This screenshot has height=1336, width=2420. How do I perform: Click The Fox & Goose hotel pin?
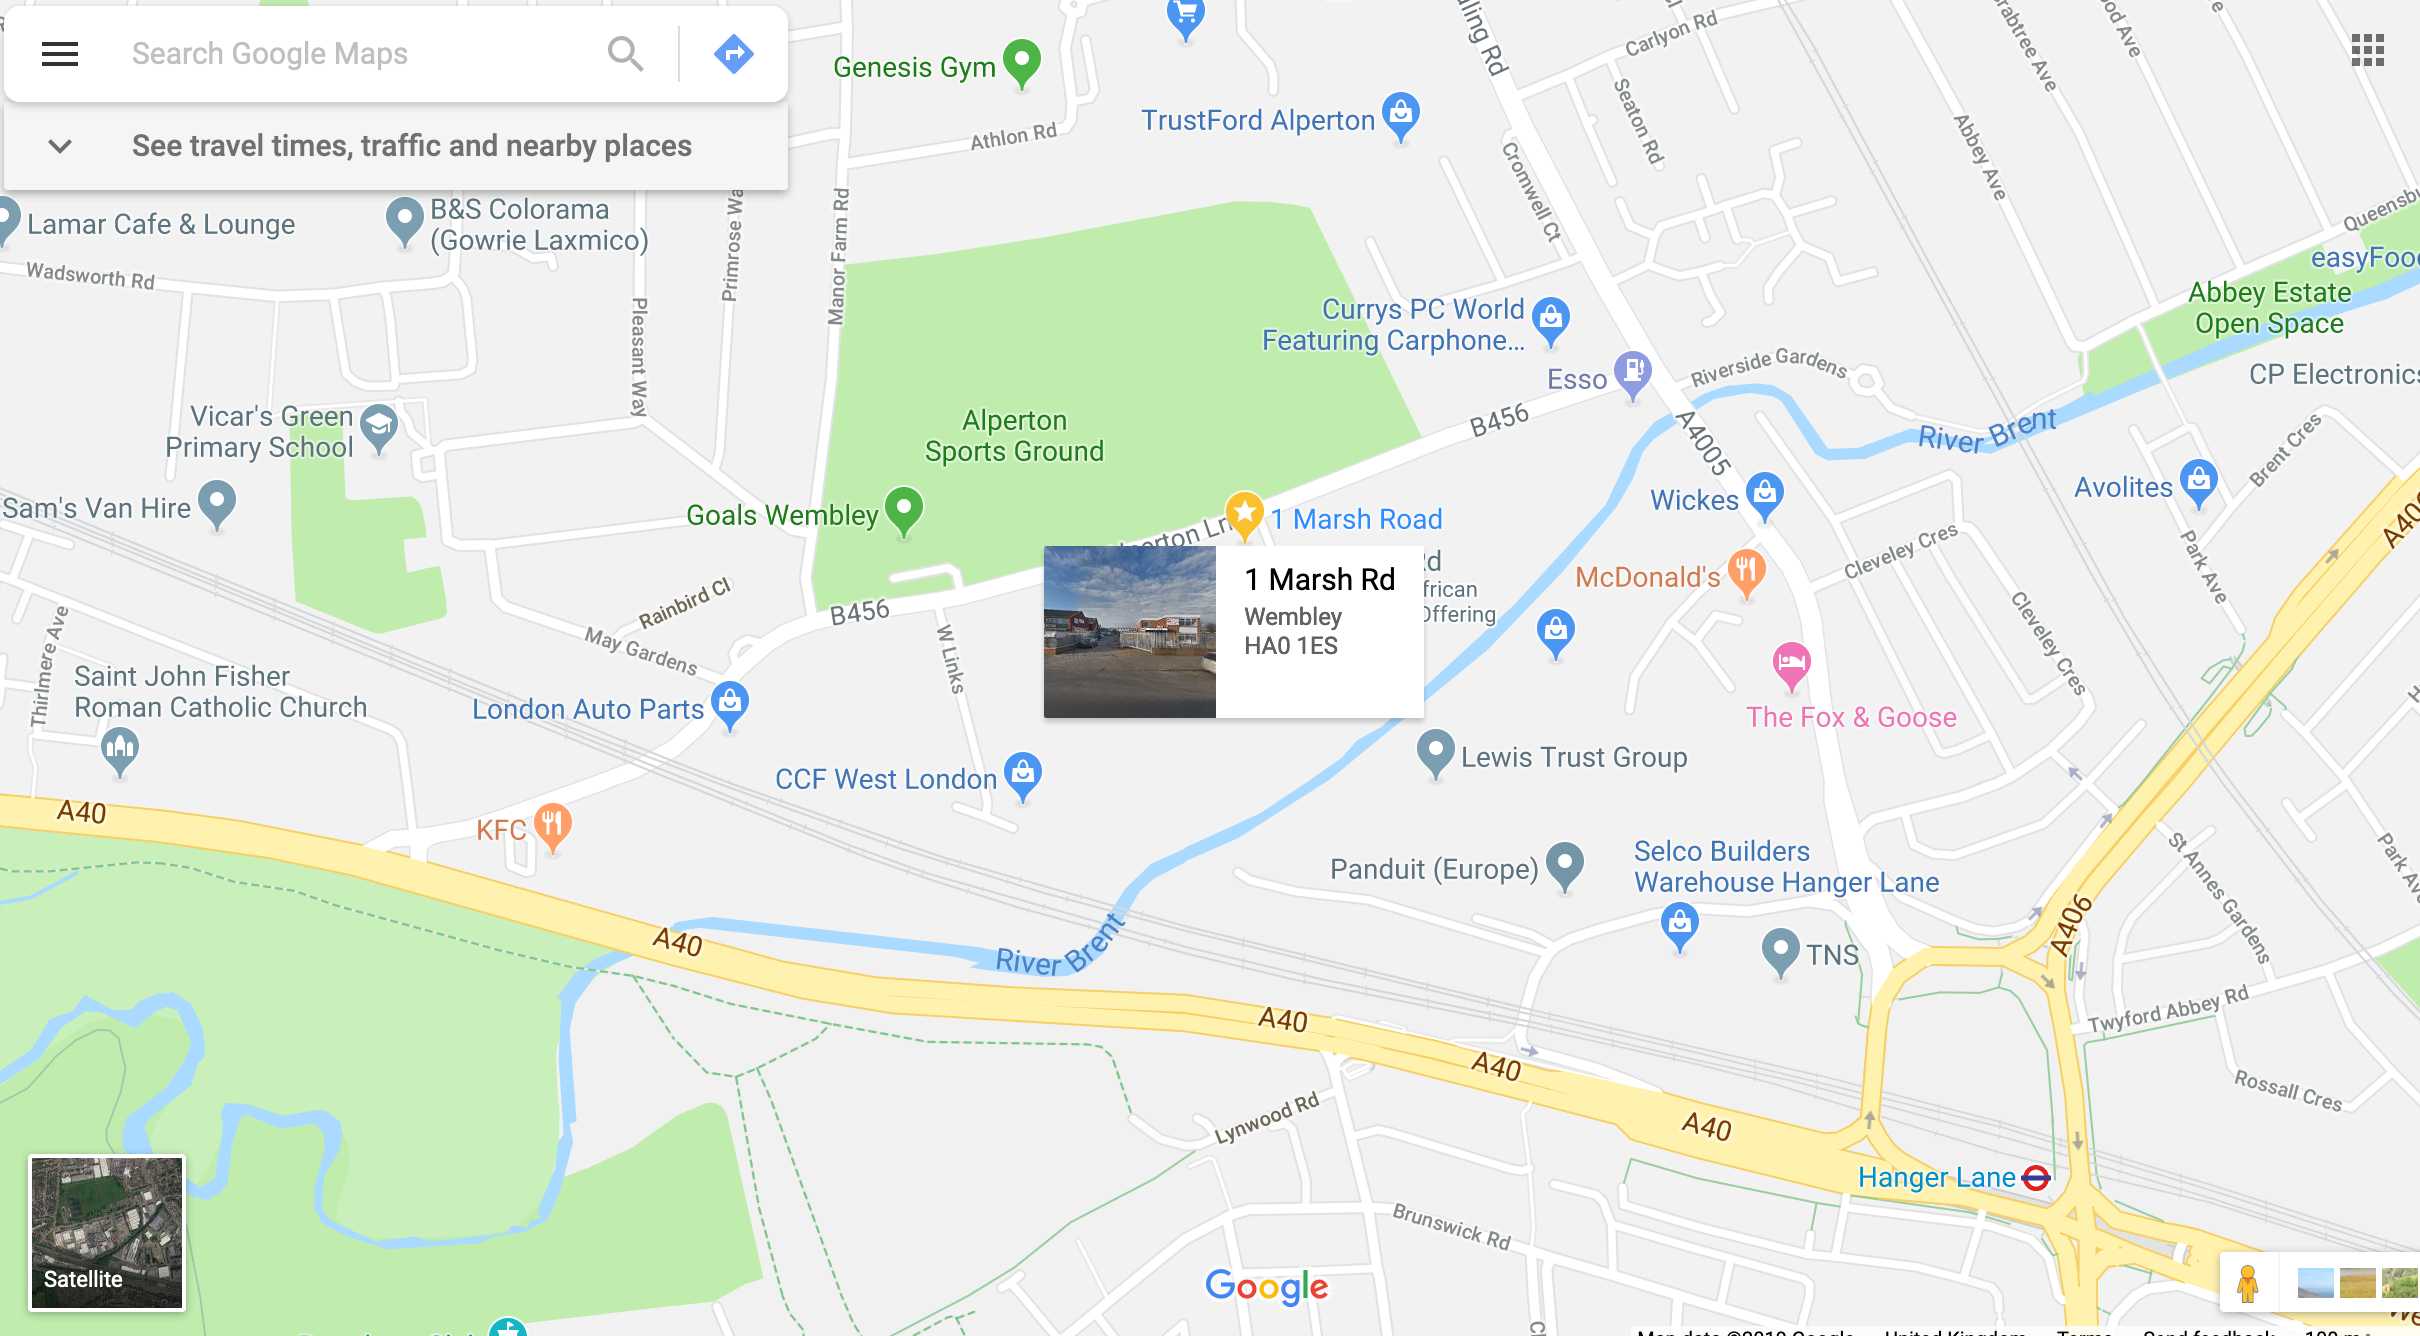coord(1791,666)
